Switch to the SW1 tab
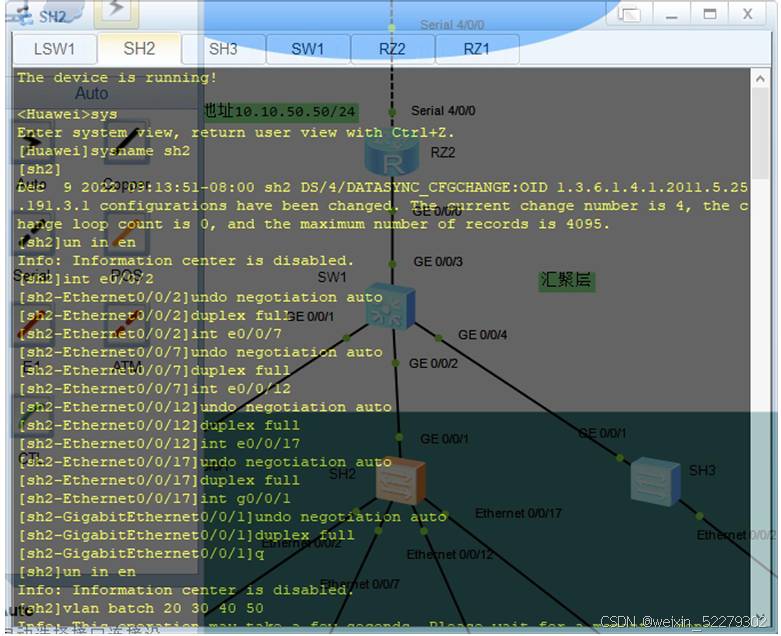The width and height of the screenshot is (781, 636). pos(307,49)
